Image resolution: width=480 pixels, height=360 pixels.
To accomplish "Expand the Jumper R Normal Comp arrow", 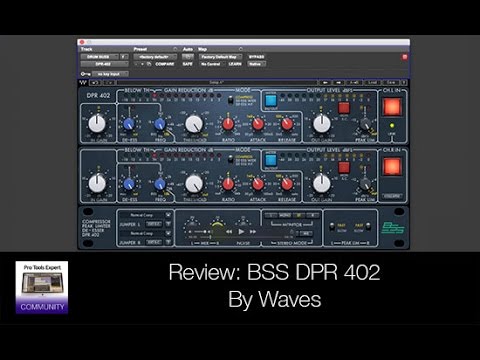I will [x=168, y=233].
